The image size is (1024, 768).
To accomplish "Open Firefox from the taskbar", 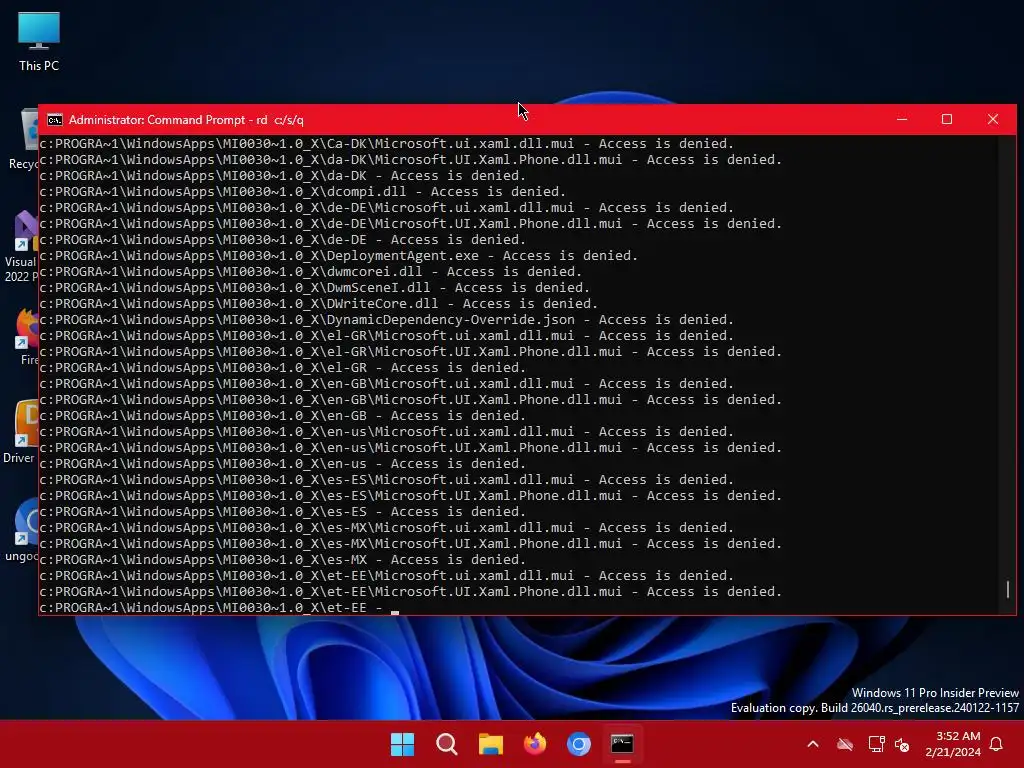I will [x=535, y=744].
